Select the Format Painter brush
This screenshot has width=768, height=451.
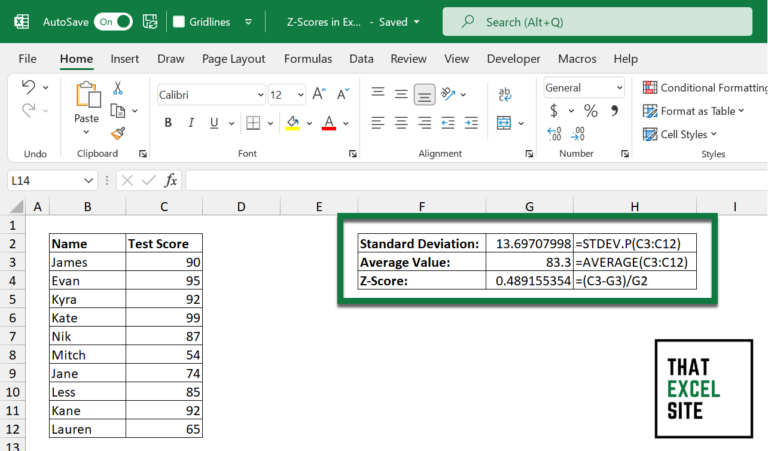(118, 132)
